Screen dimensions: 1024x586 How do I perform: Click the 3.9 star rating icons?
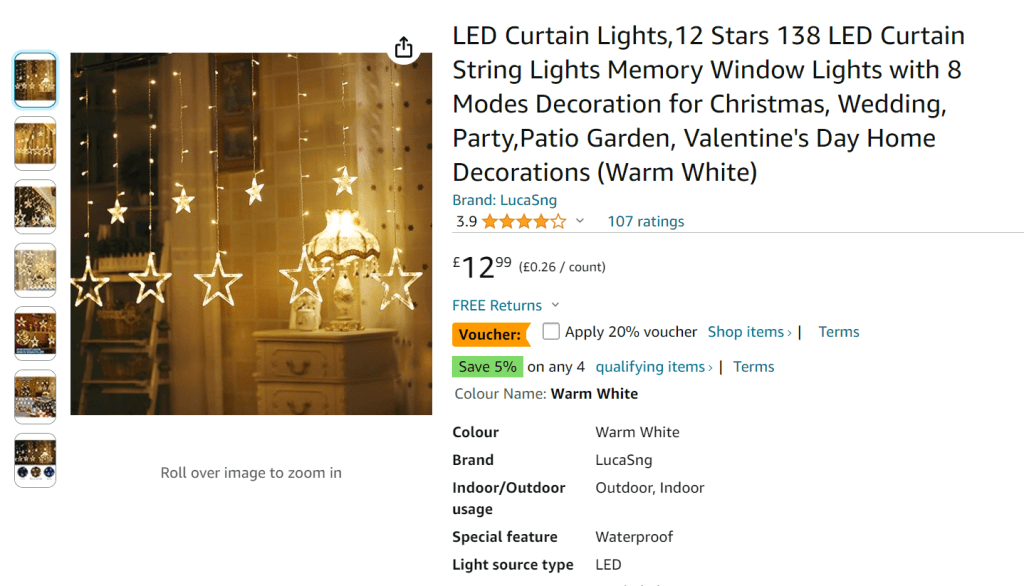click(523, 221)
